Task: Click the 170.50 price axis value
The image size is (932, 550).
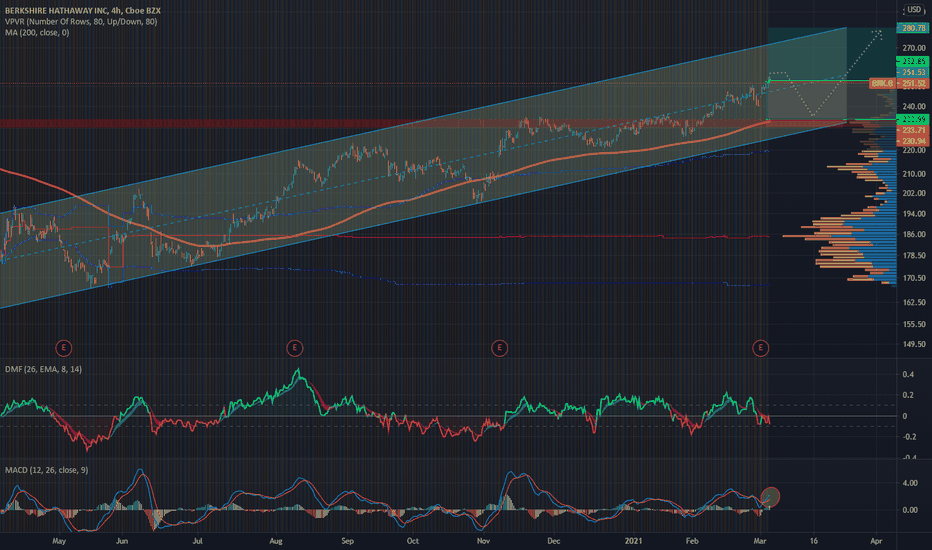Action: pos(914,278)
